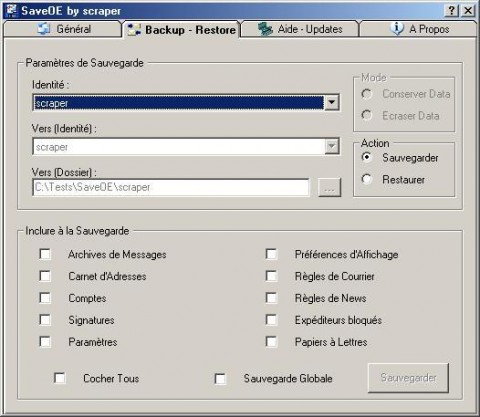Open the Aide - Updates tab
This screenshot has height=417, width=480.
point(300,29)
